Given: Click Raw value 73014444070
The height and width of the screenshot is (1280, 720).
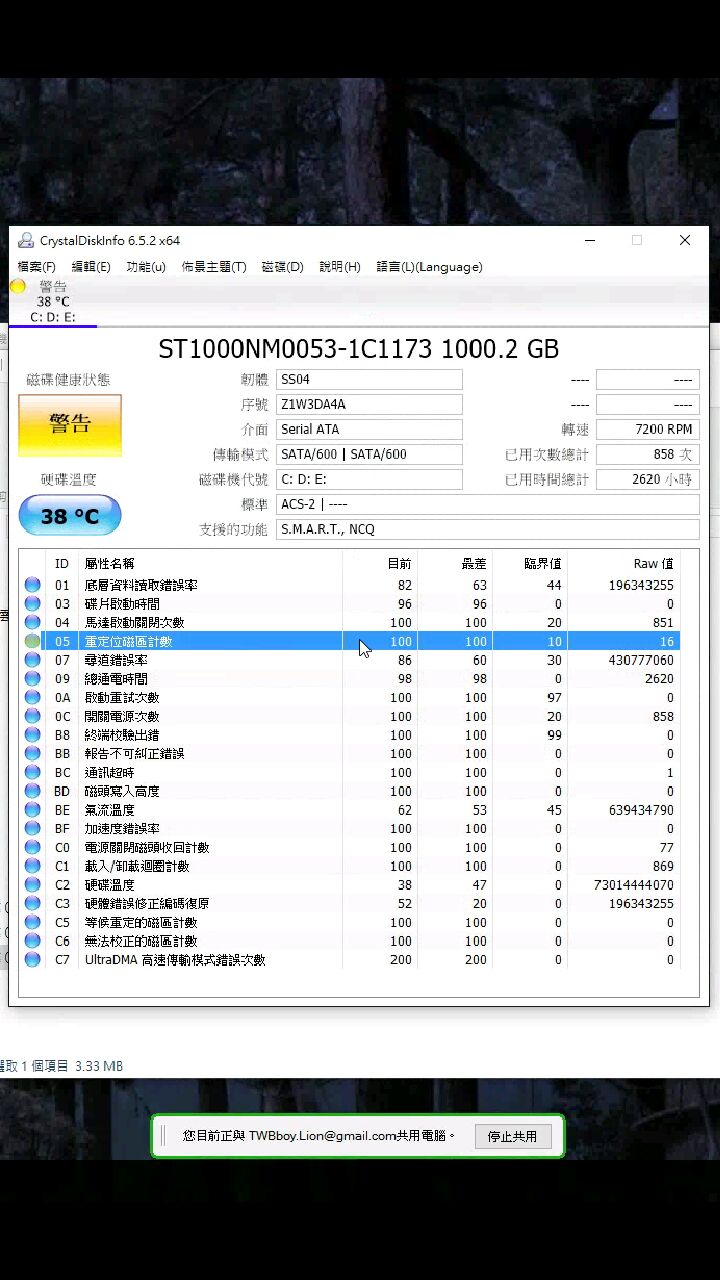Looking at the screenshot, I should (x=633, y=885).
